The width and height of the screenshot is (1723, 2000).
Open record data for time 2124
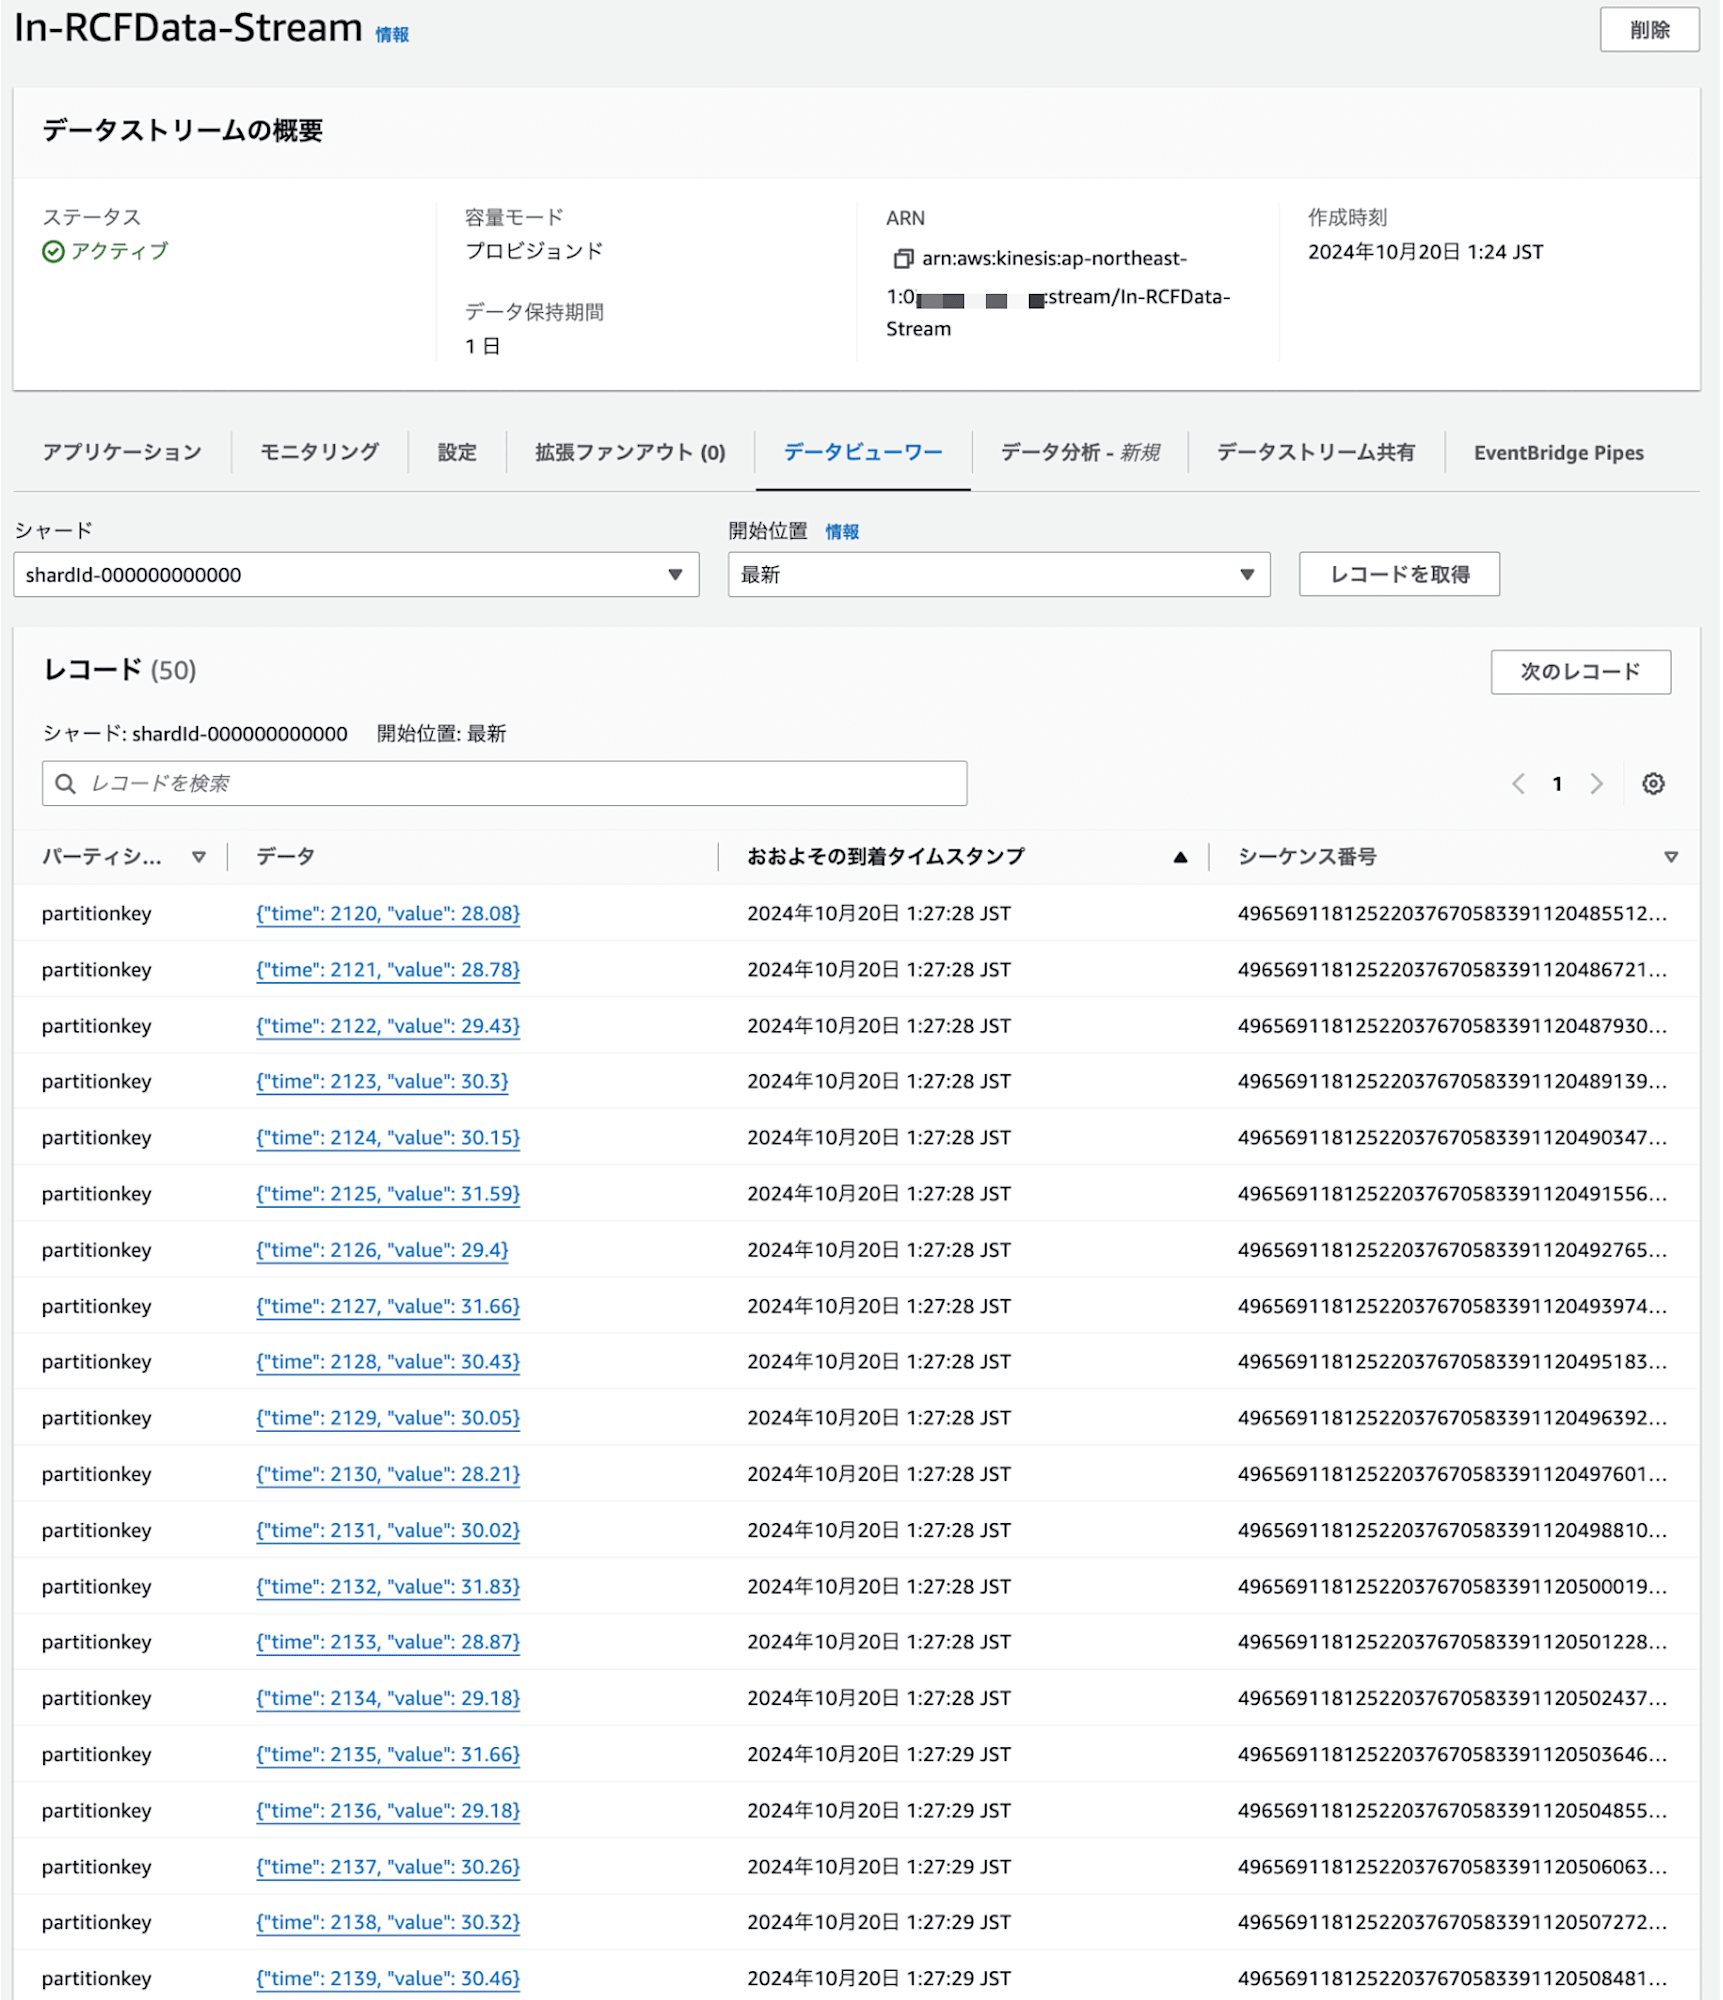point(388,1139)
